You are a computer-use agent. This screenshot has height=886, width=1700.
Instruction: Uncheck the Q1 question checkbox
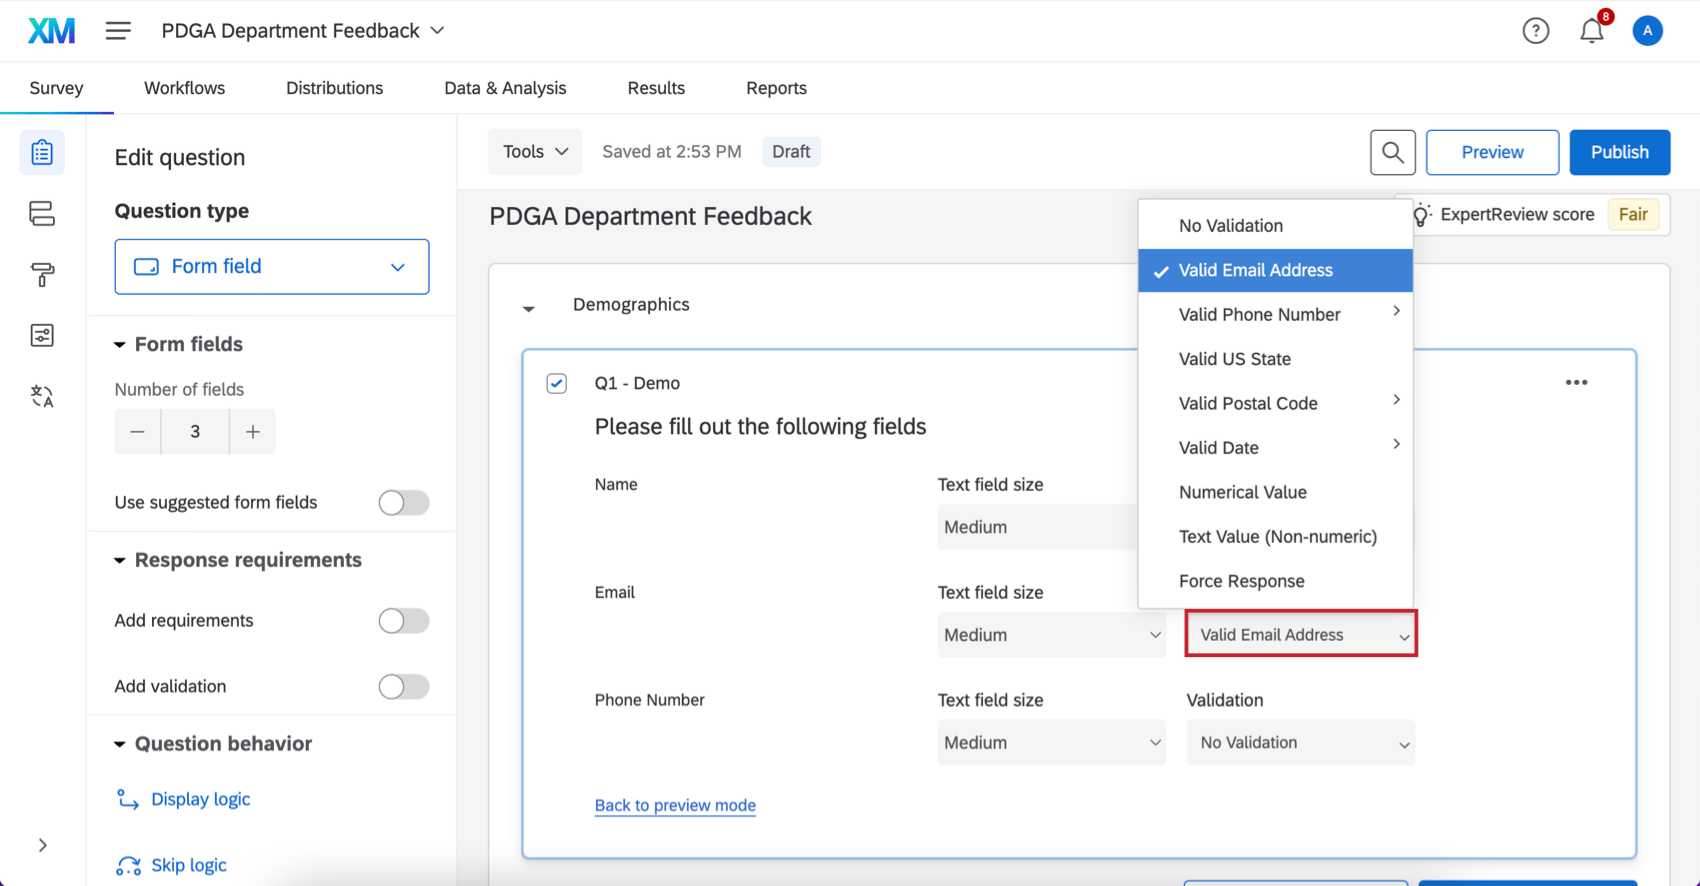coord(557,383)
